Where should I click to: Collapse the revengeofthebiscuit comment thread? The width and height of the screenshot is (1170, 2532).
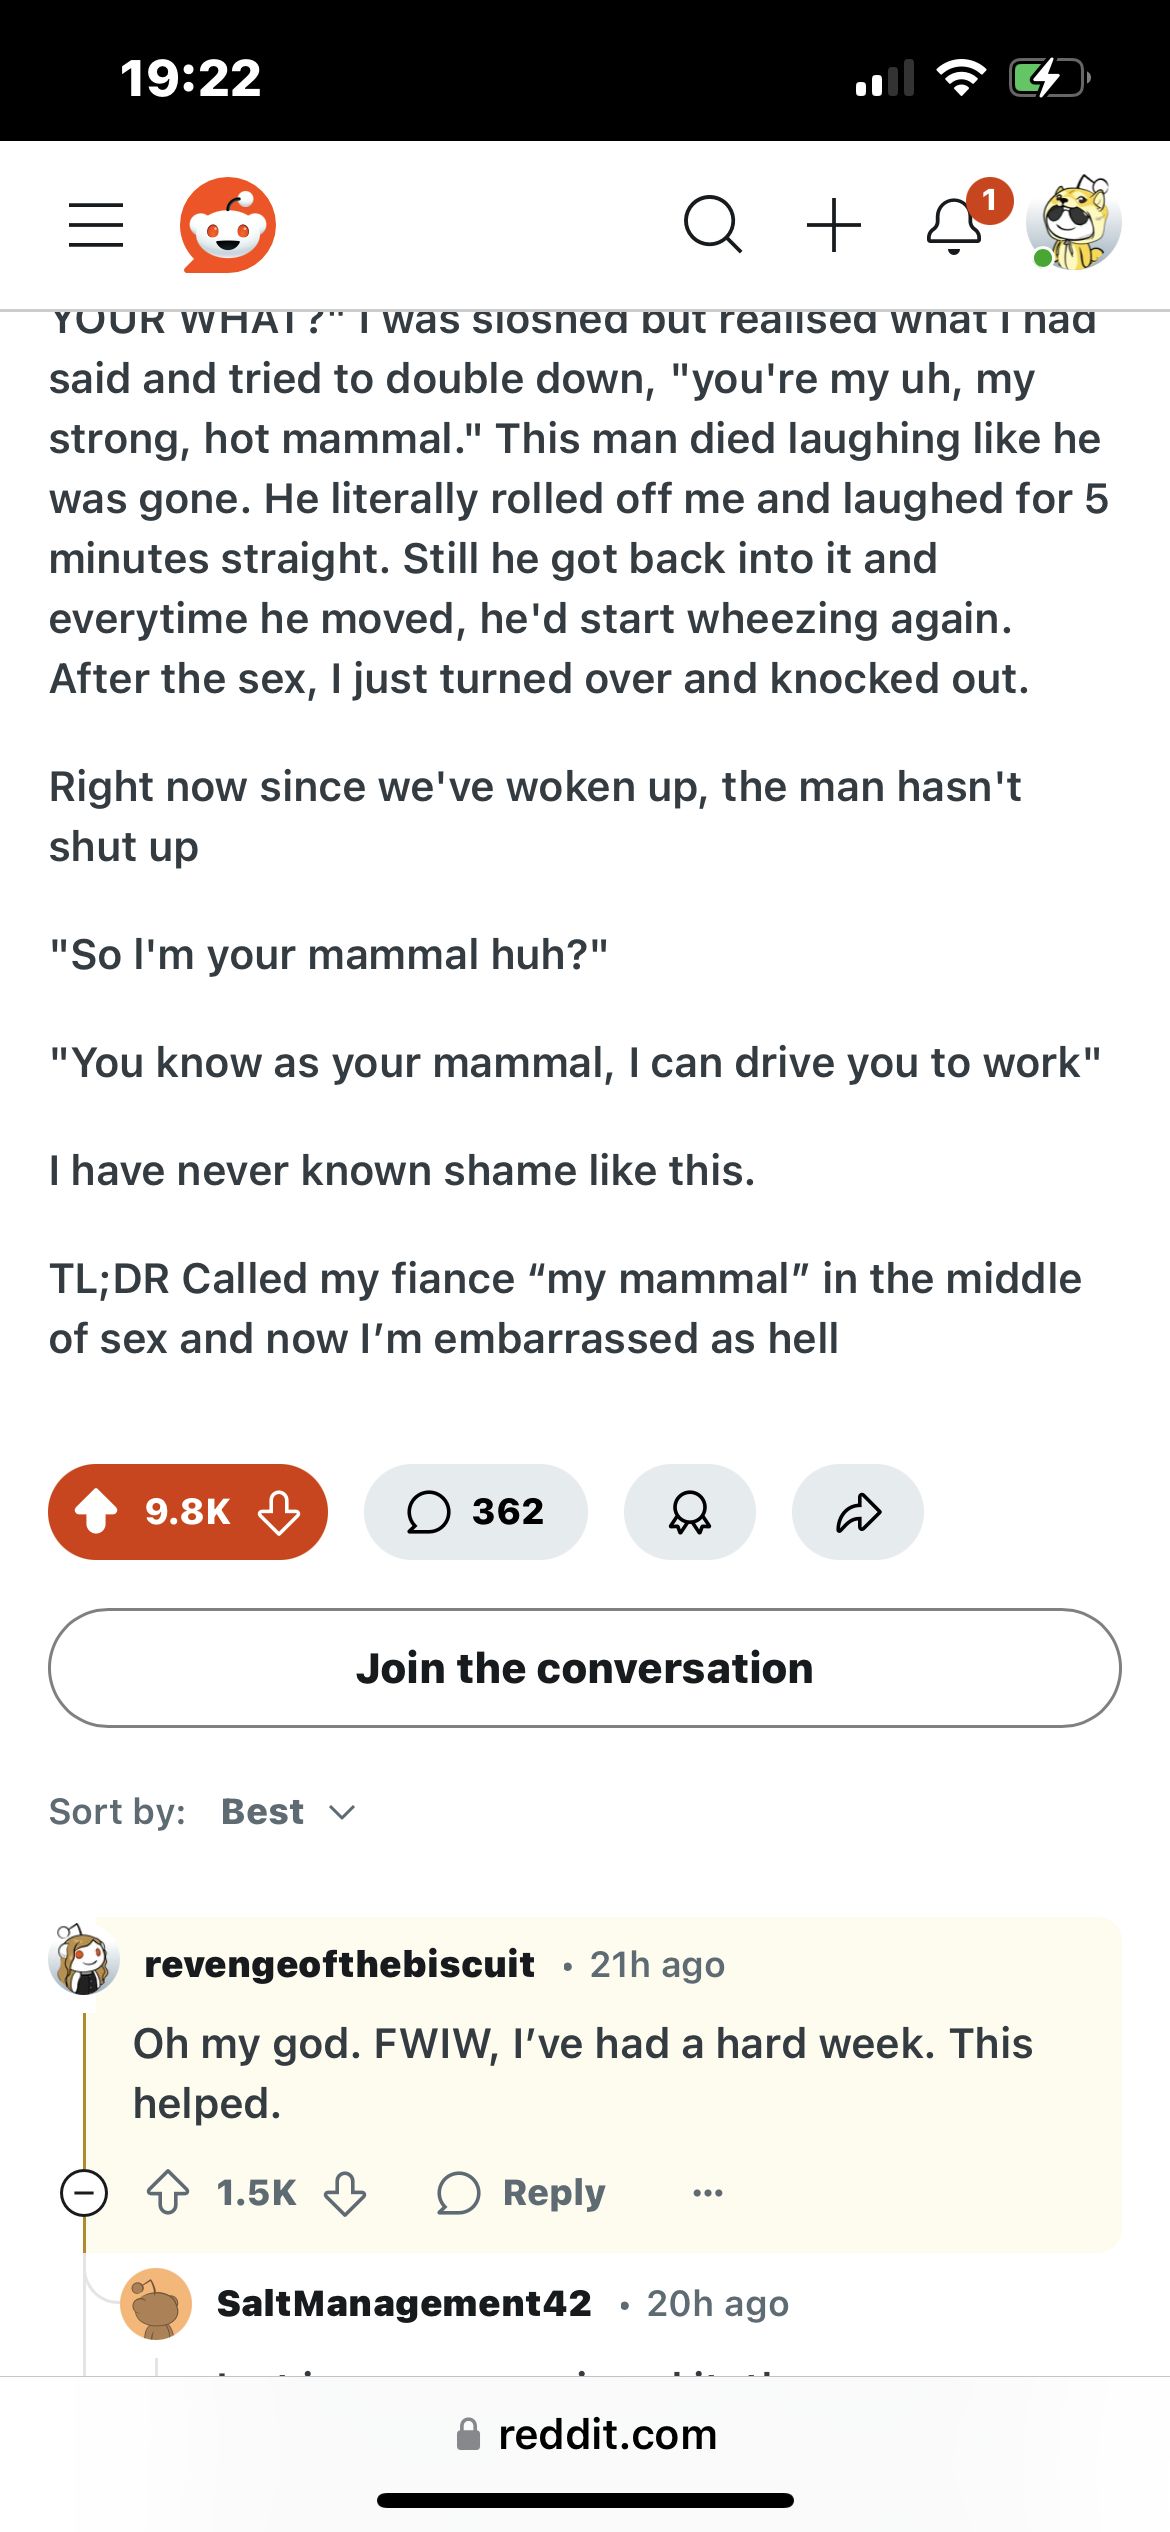(x=84, y=2193)
